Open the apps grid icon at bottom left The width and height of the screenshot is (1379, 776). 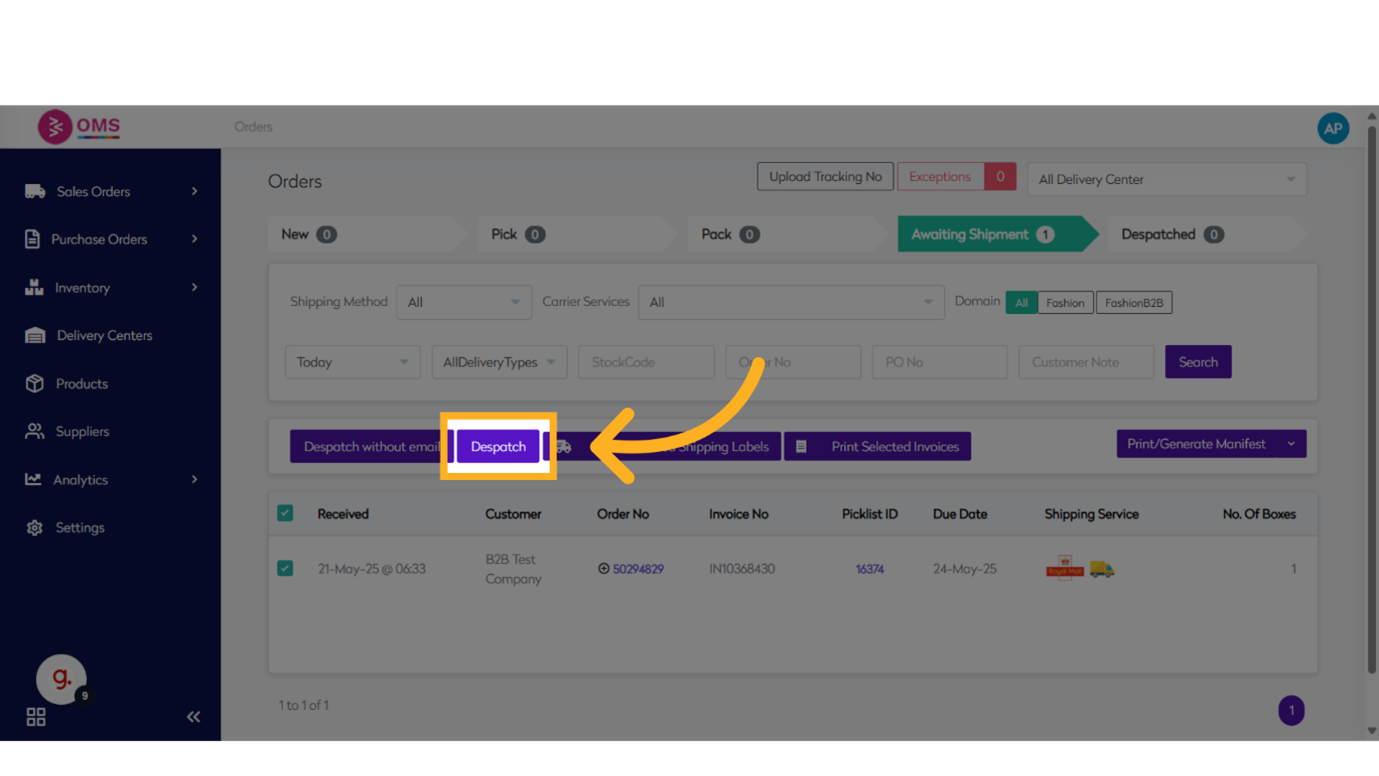36,717
